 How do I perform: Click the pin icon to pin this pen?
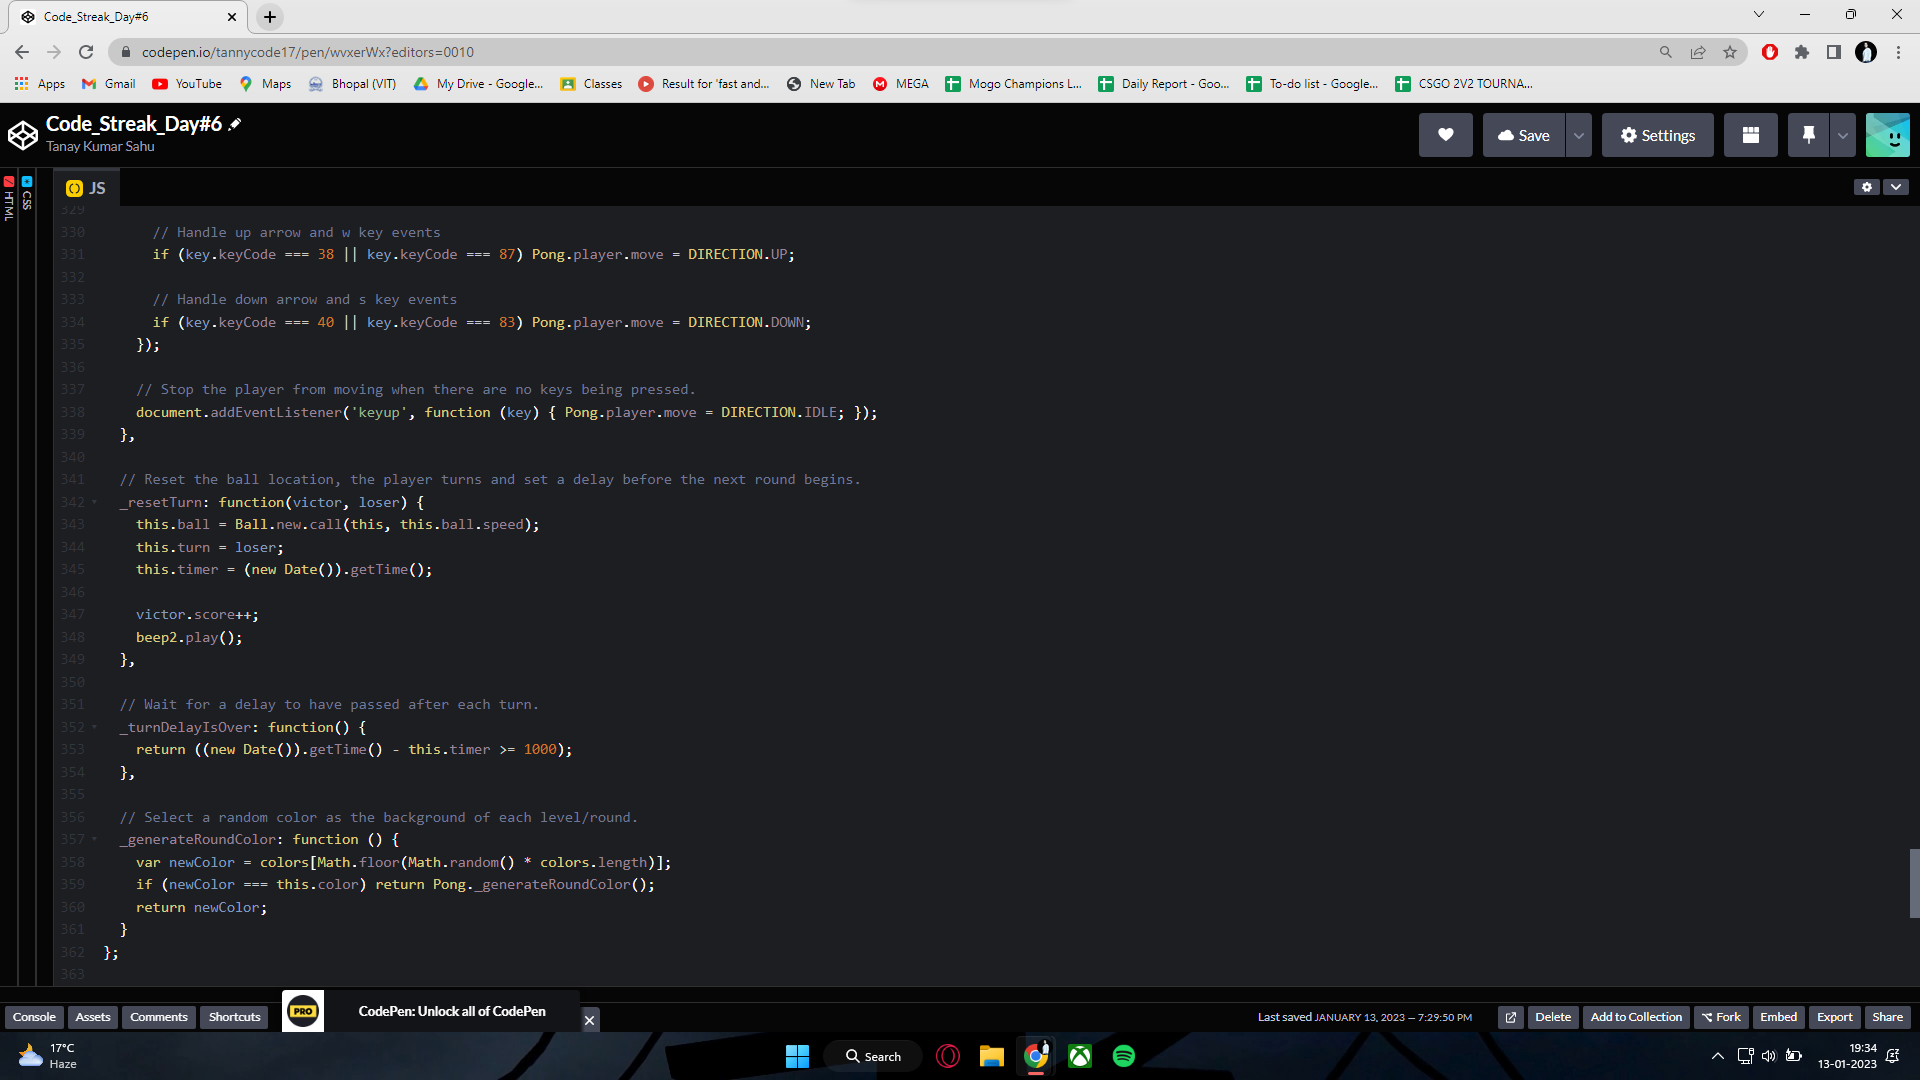[1808, 134]
